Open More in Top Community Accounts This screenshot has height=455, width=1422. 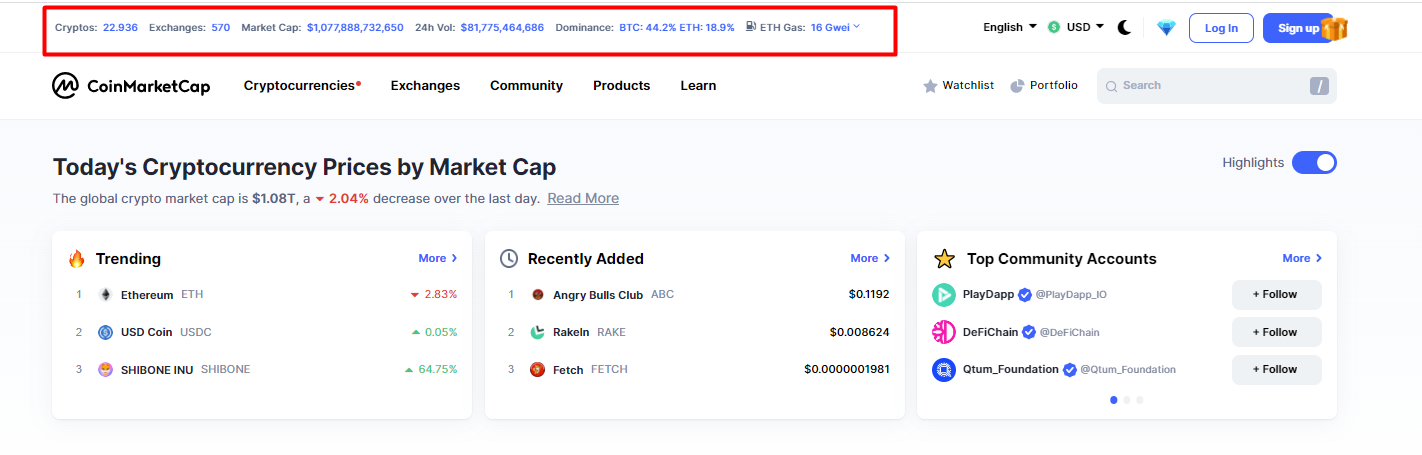[1302, 258]
